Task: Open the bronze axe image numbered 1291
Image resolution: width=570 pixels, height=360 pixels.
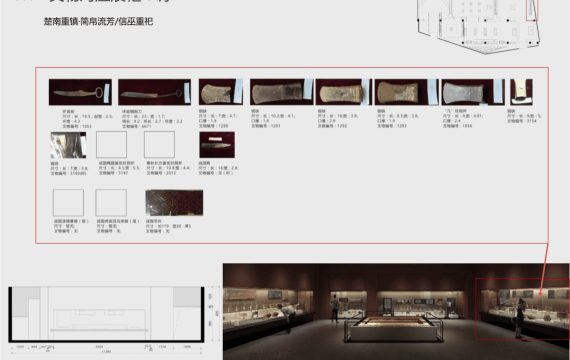Action: point(281,92)
